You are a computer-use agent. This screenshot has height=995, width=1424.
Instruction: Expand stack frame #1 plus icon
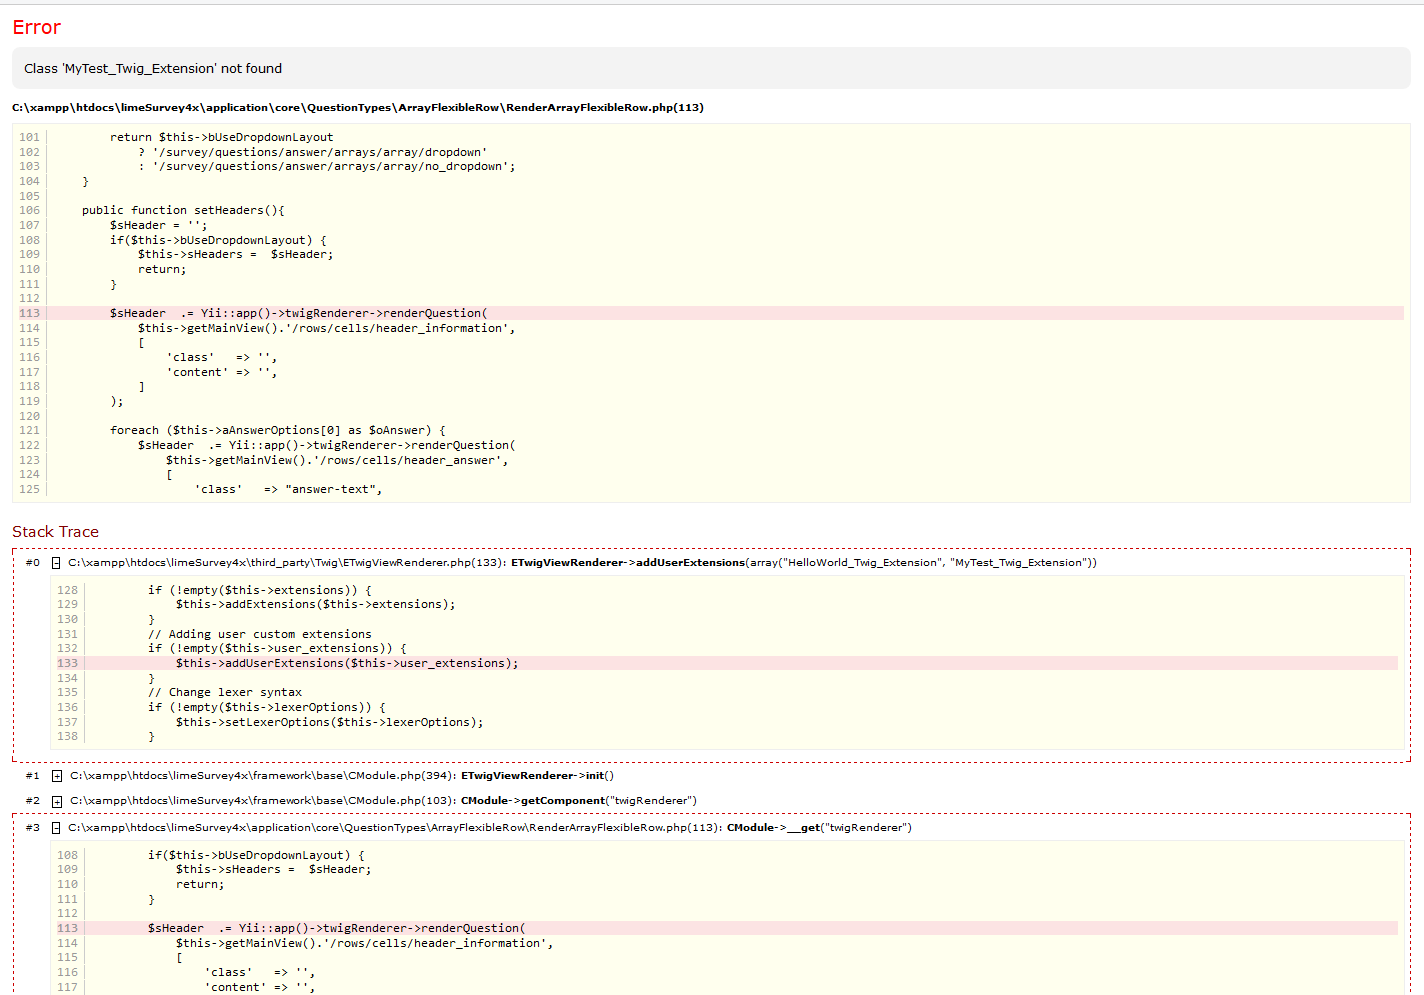(57, 776)
